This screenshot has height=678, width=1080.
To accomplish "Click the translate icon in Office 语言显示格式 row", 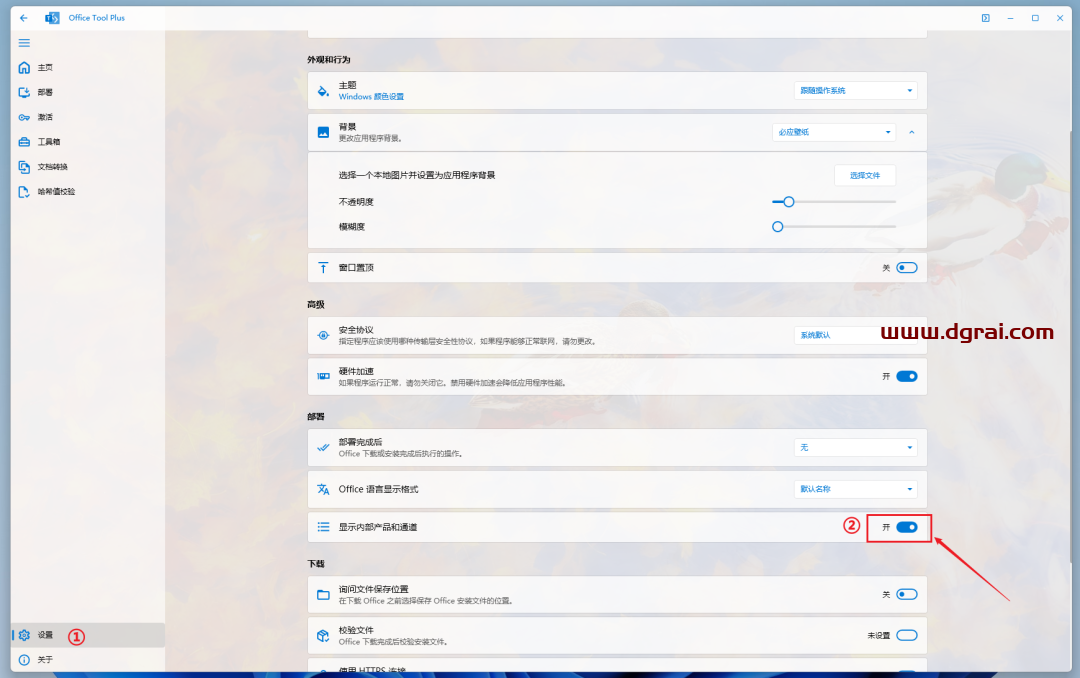I will tap(323, 489).
